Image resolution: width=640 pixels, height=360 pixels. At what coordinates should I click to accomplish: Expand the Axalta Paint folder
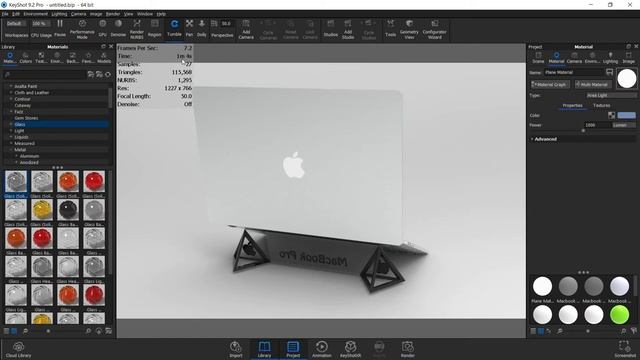(11, 86)
